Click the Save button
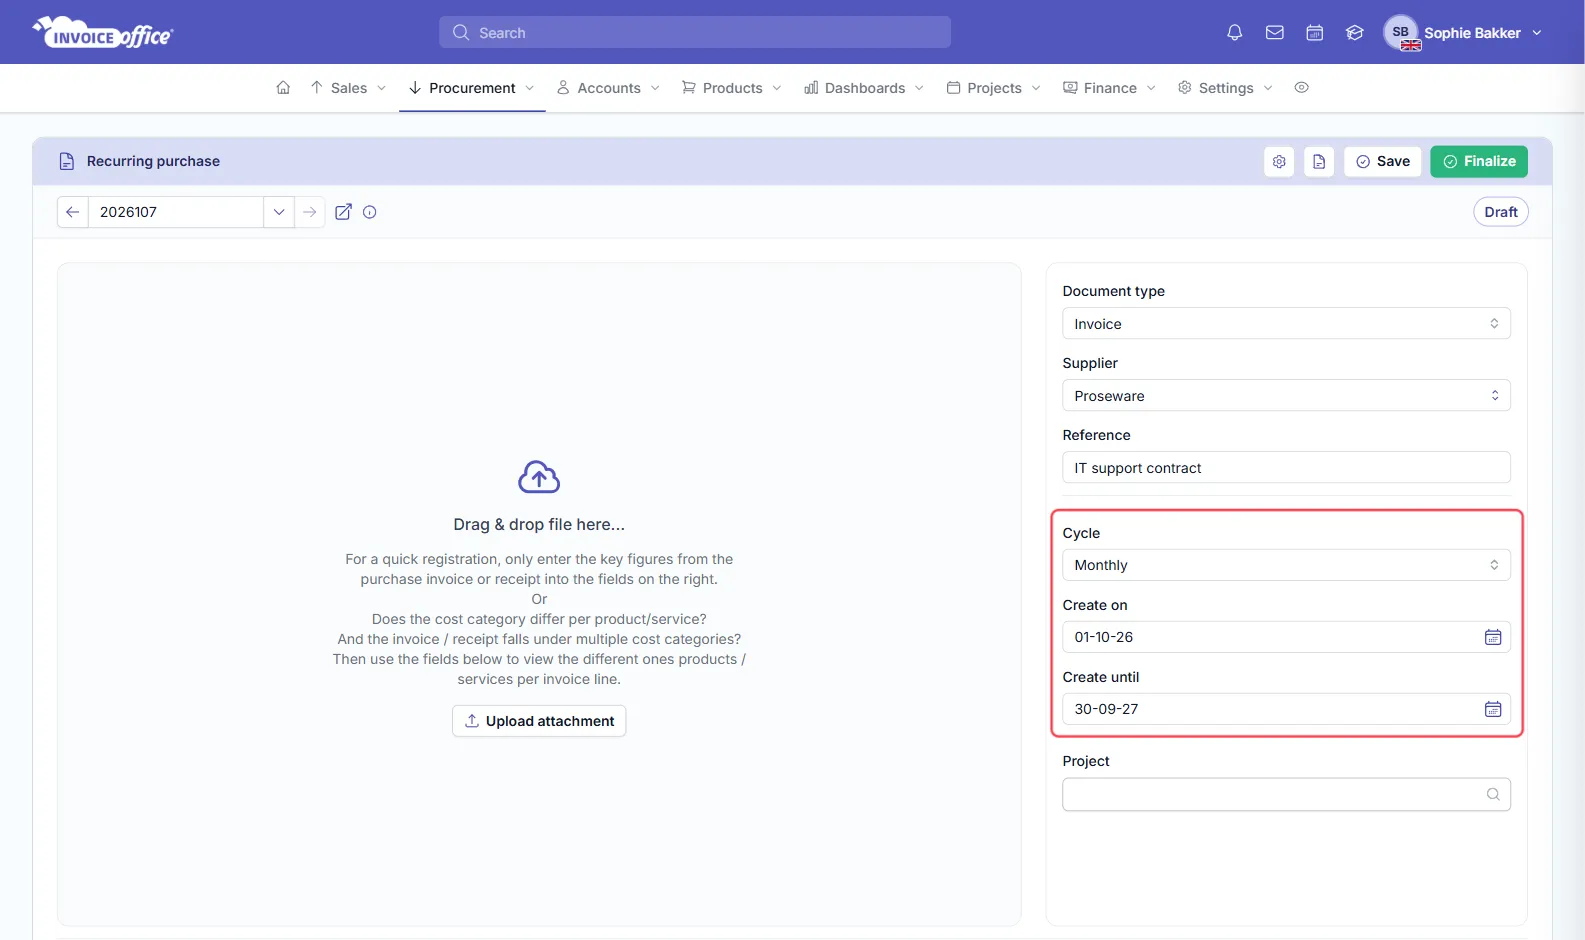1585x940 pixels. [1383, 161]
